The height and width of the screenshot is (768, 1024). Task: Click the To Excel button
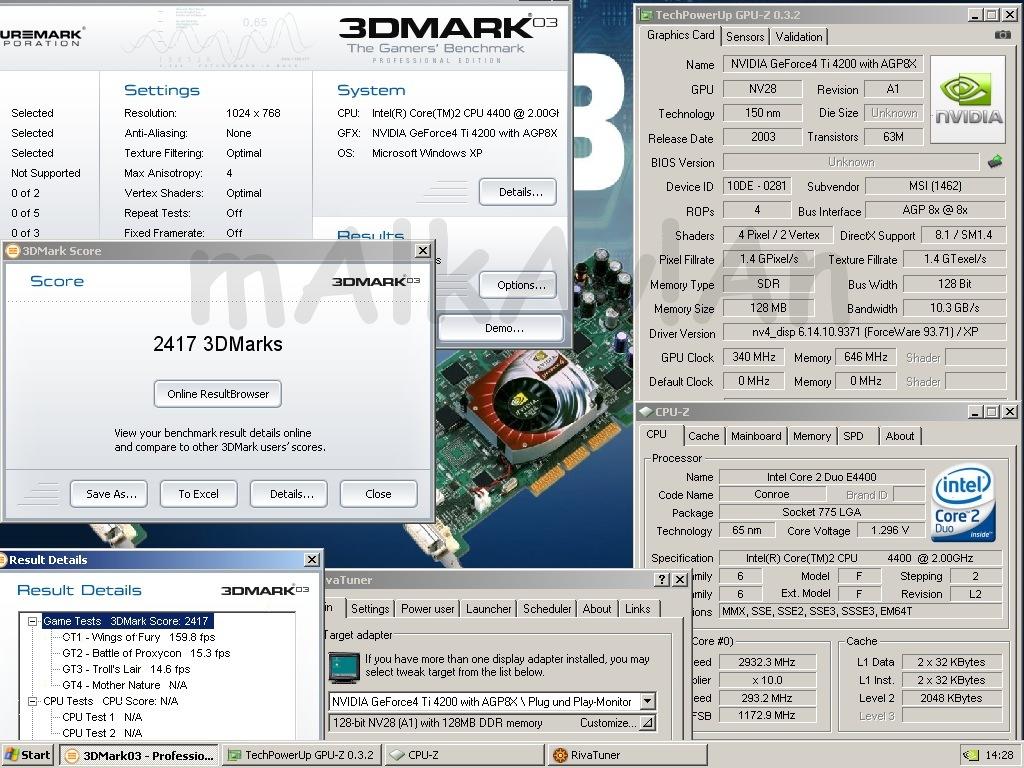pos(199,494)
